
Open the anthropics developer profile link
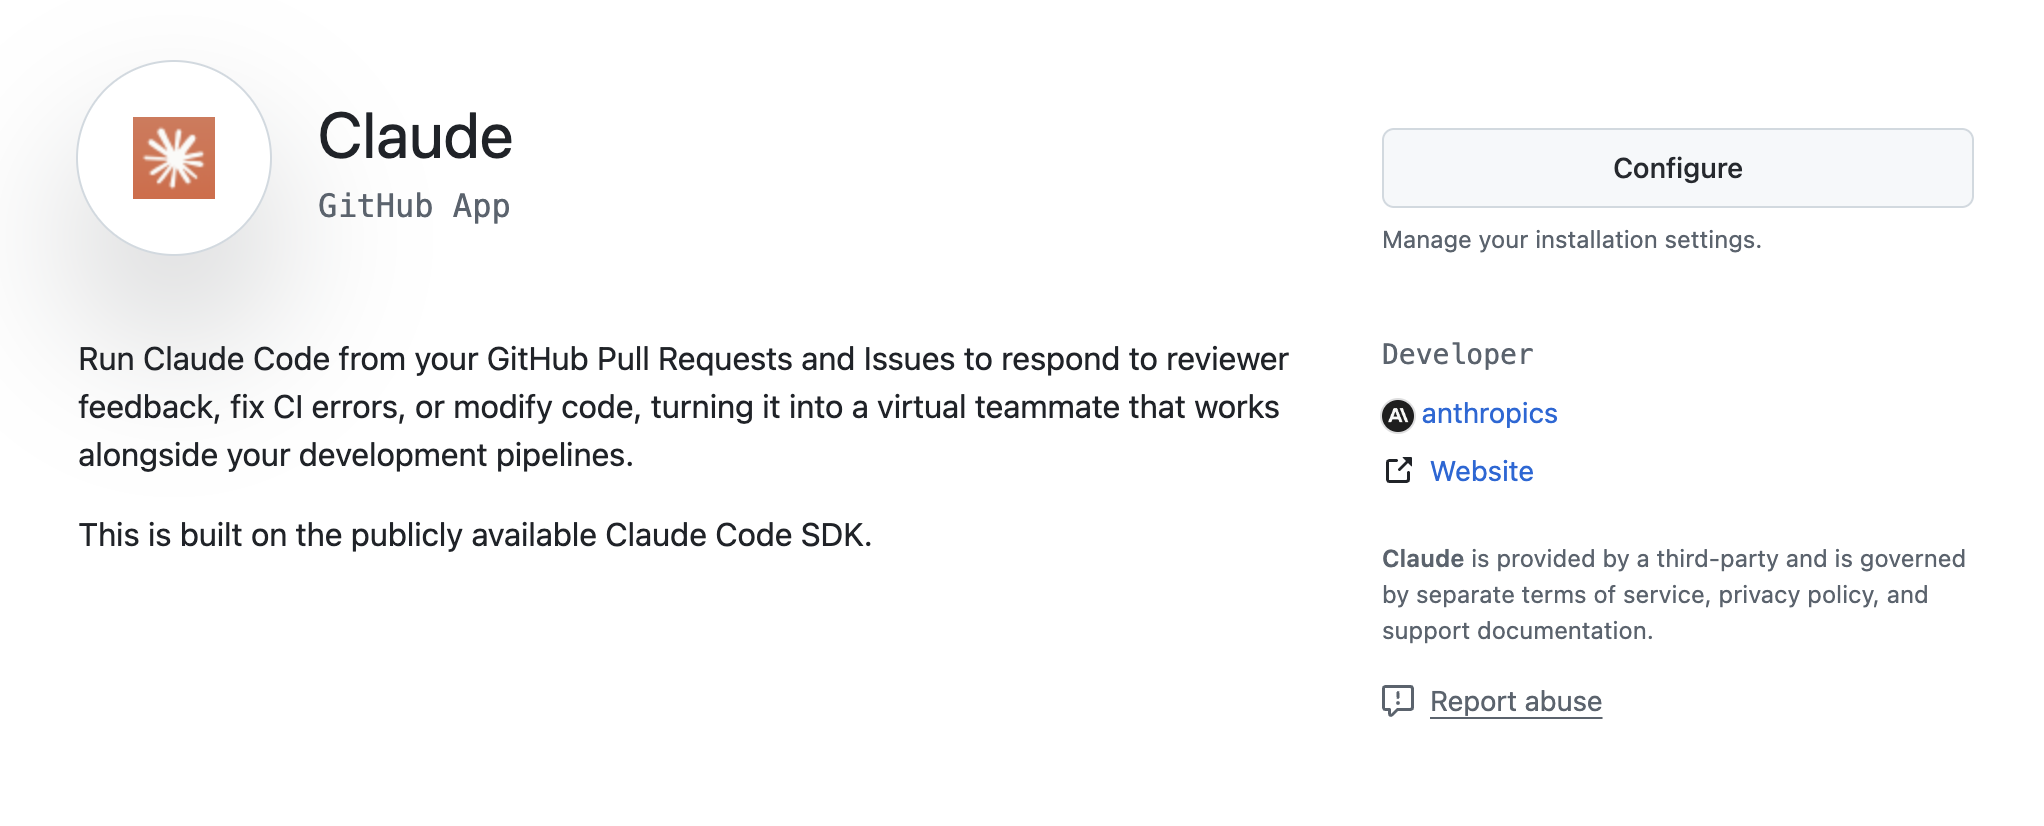(x=1489, y=414)
